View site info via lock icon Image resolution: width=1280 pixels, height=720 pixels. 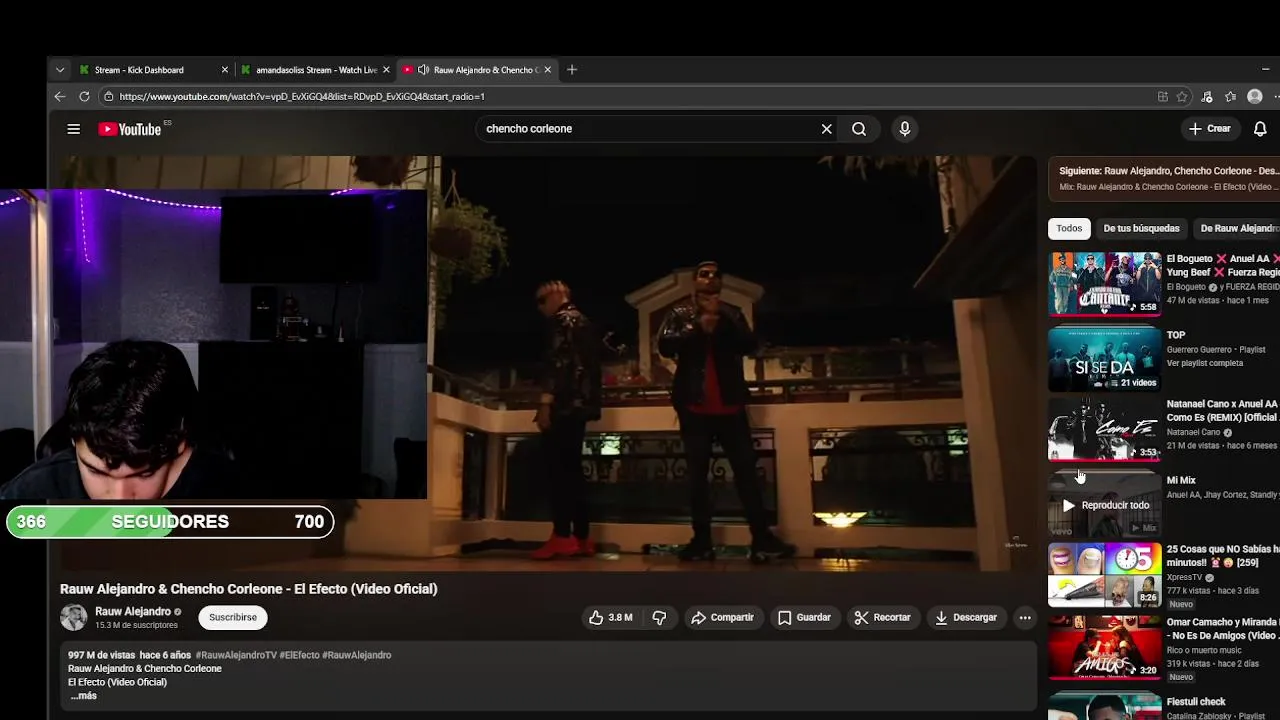point(108,97)
